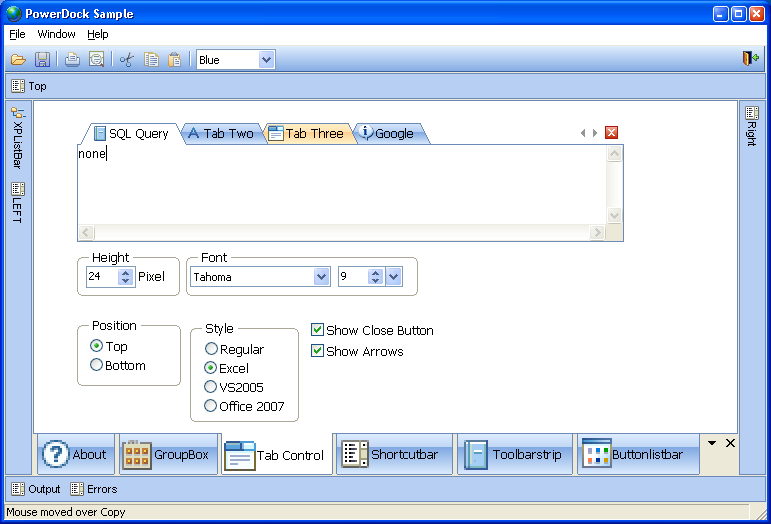Expand the font size dropdown arrow
Image resolution: width=771 pixels, height=524 pixels.
click(x=394, y=277)
